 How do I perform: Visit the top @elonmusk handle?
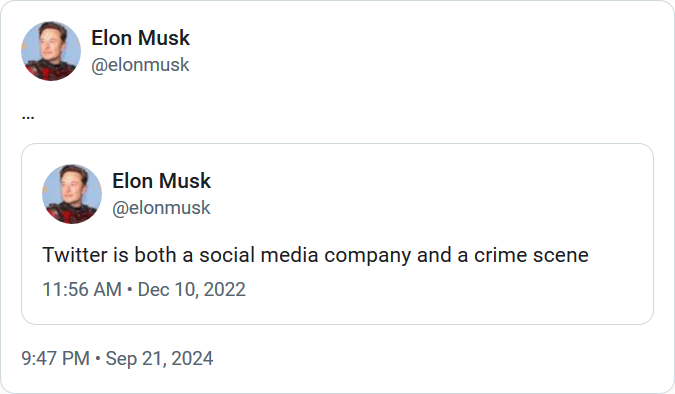click(x=140, y=65)
